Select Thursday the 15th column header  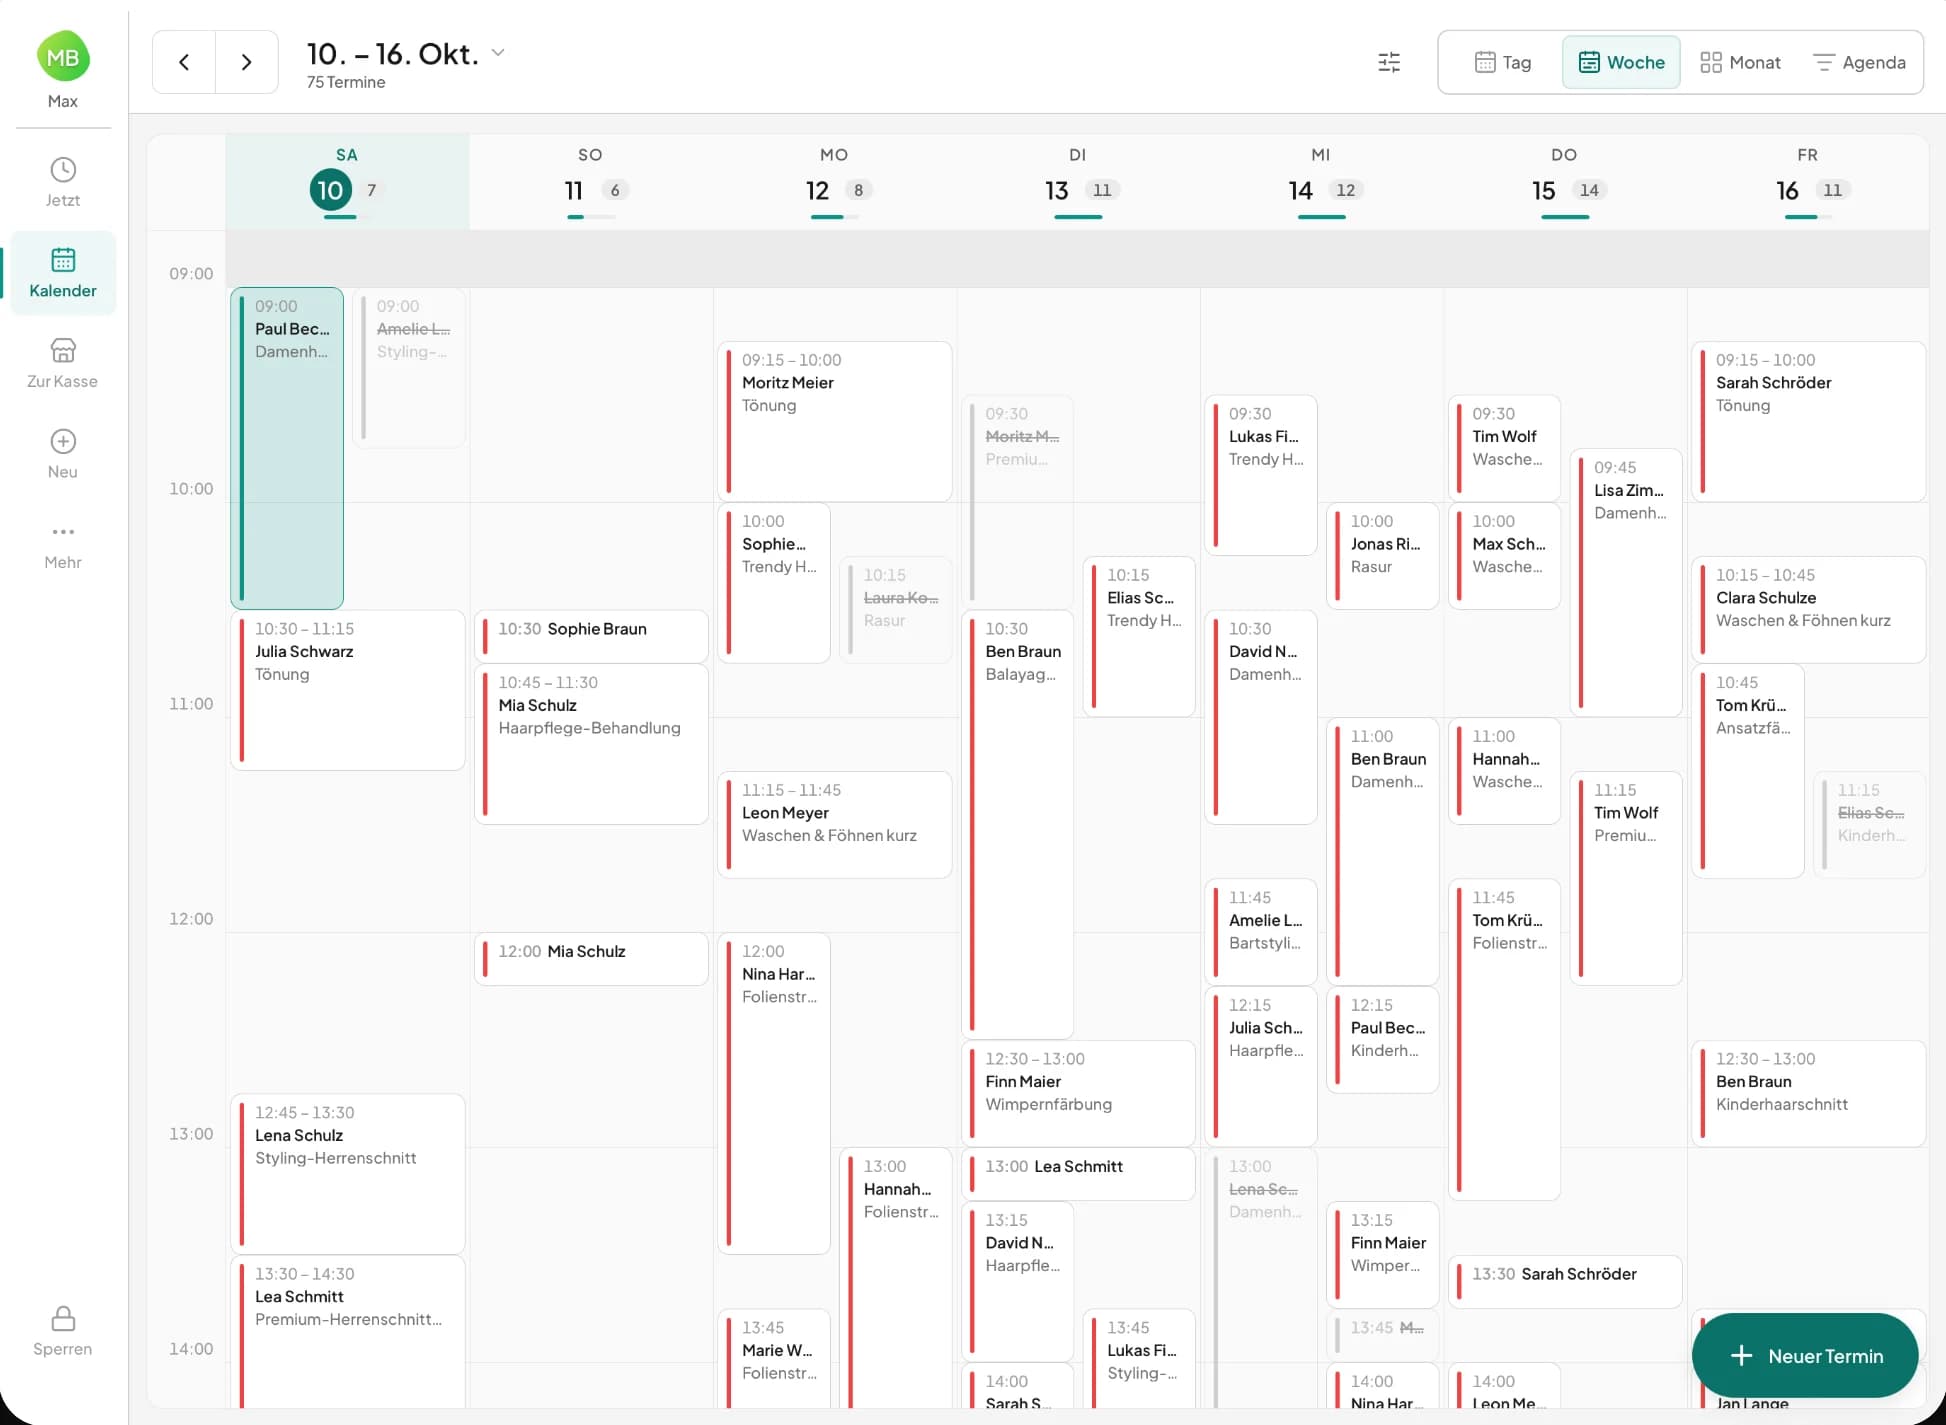[1564, 182]
